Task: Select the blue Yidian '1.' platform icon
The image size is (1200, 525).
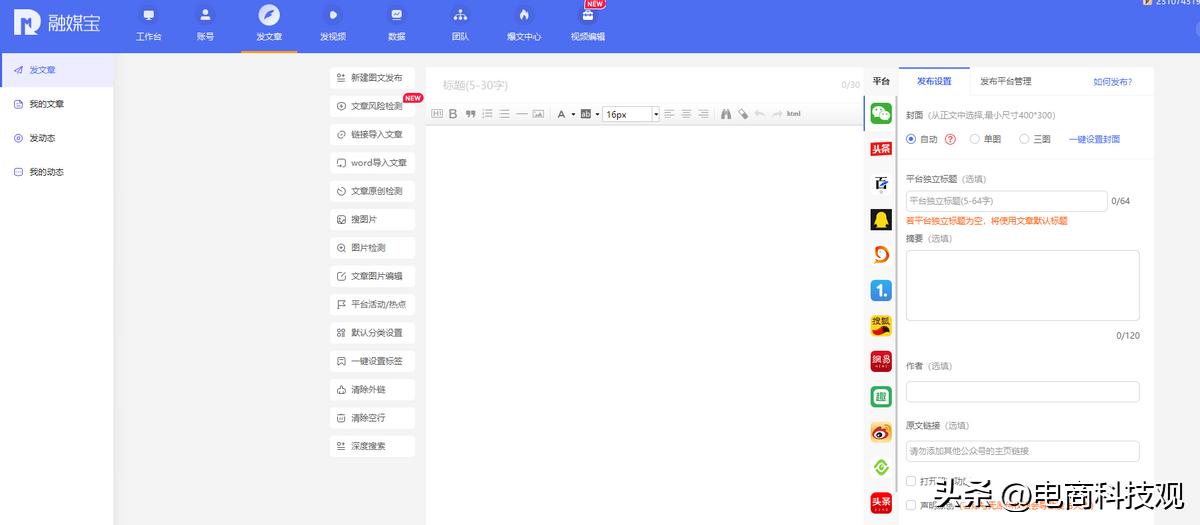Action: pyautogui.click(x=881, y=291)
